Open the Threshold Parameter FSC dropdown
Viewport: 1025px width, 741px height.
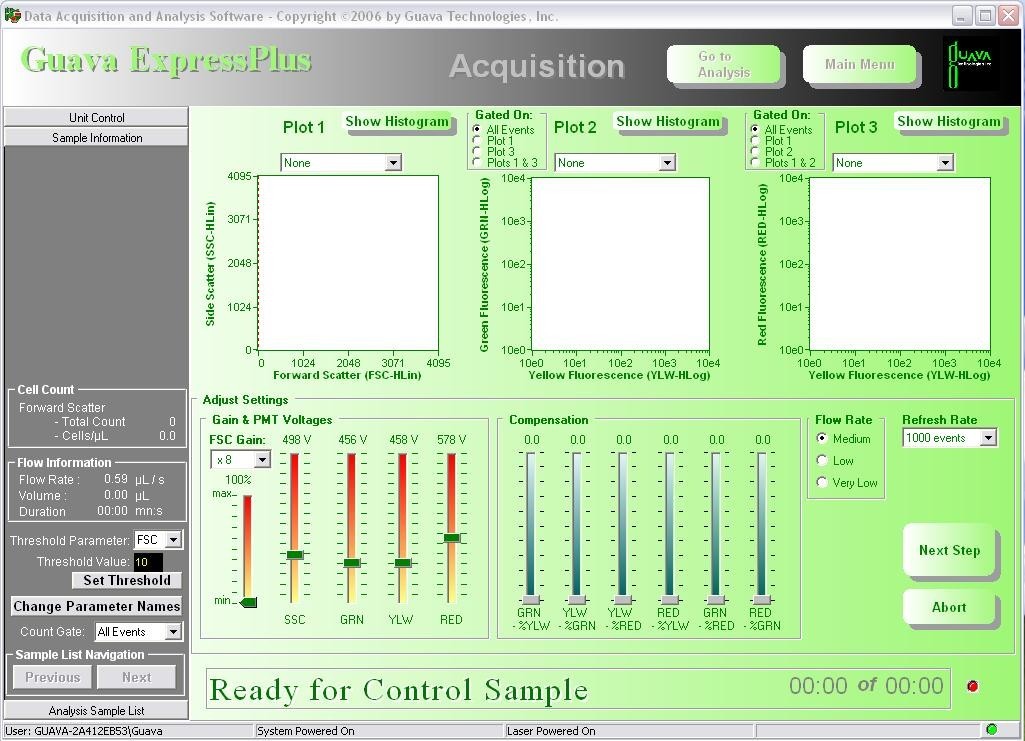click(x=158, y=540)
